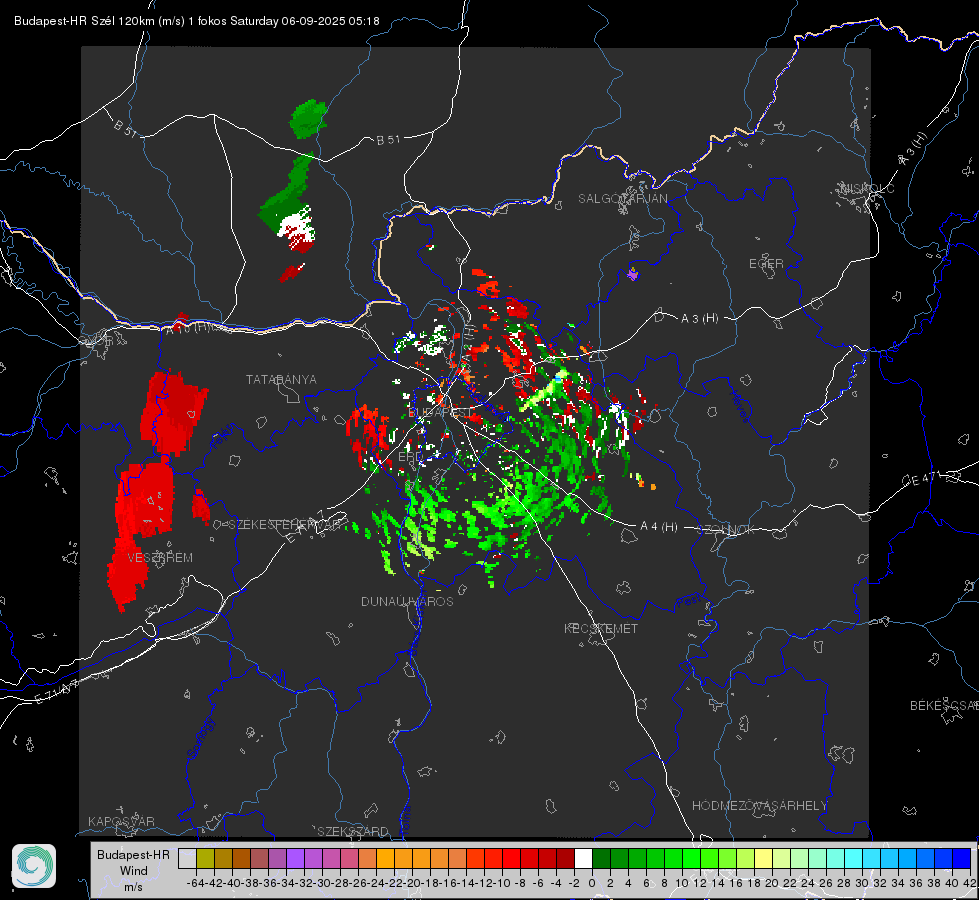Select the deep blue swatch ending the scale

[962, 858]
